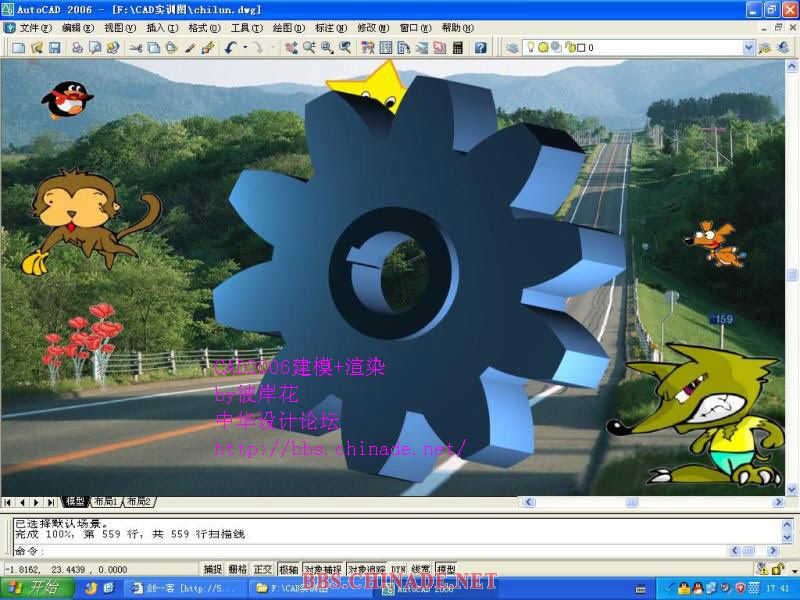Toggle 极轴 polar tracking in status bar
Image resolution: width=800 pixels, height=600 pixels.
point(288,569)
